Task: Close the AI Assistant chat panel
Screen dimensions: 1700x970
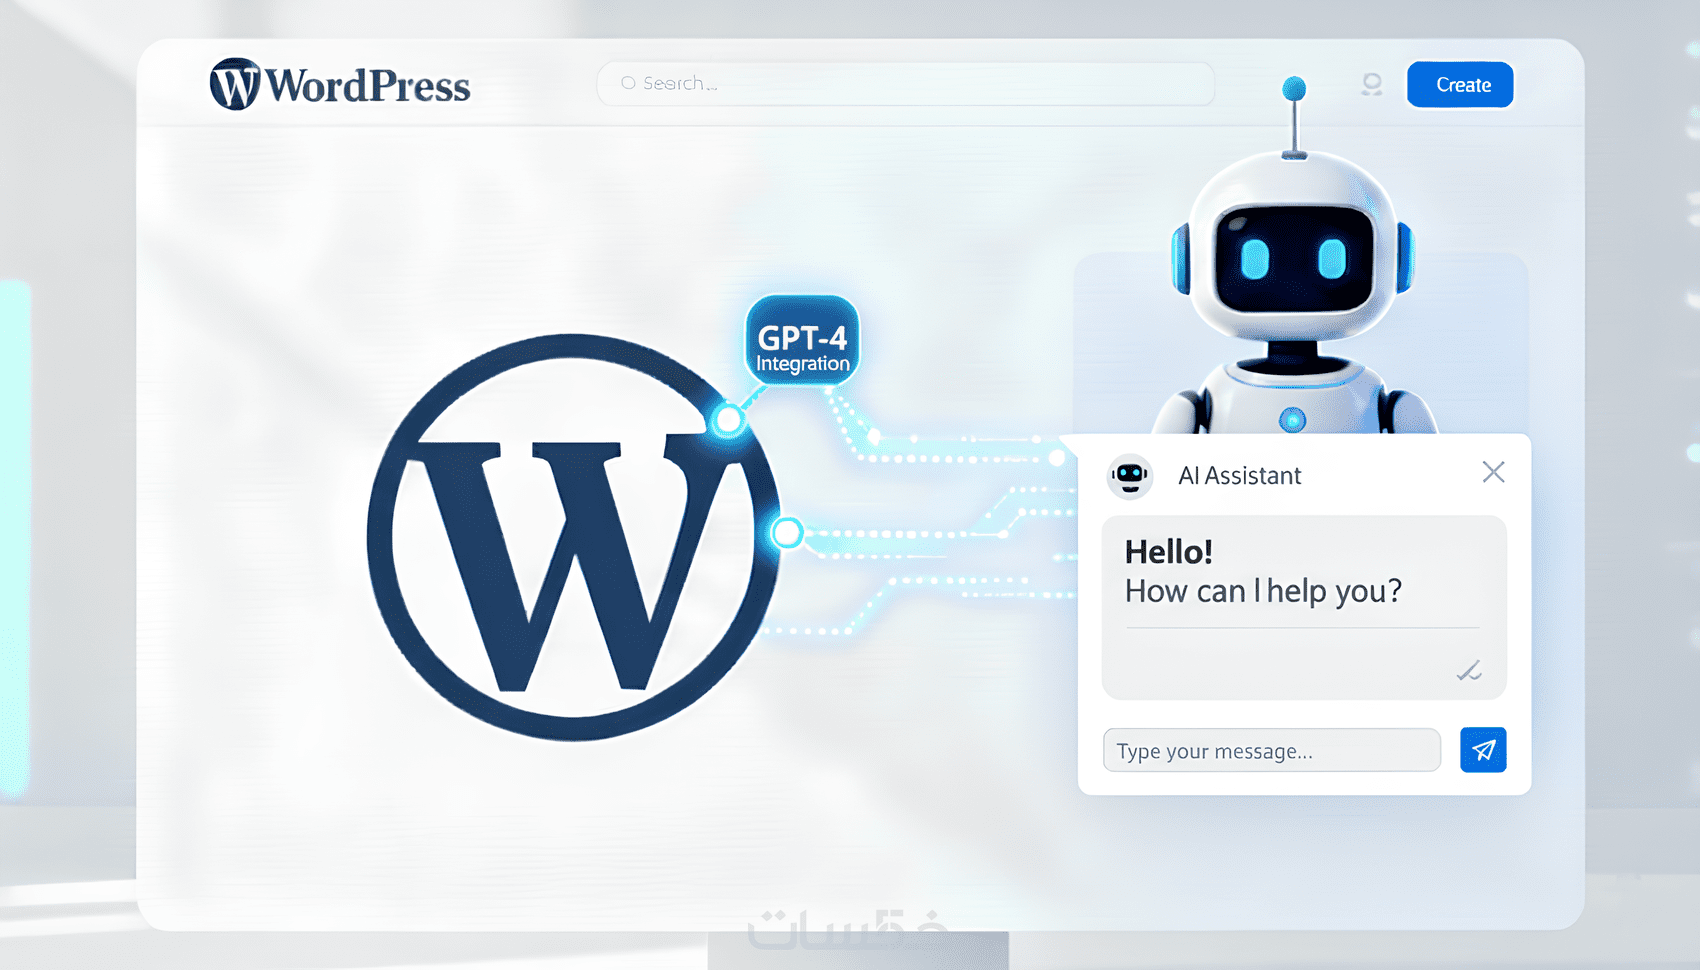Action: pyautogui.click(x=1493, y=472)
